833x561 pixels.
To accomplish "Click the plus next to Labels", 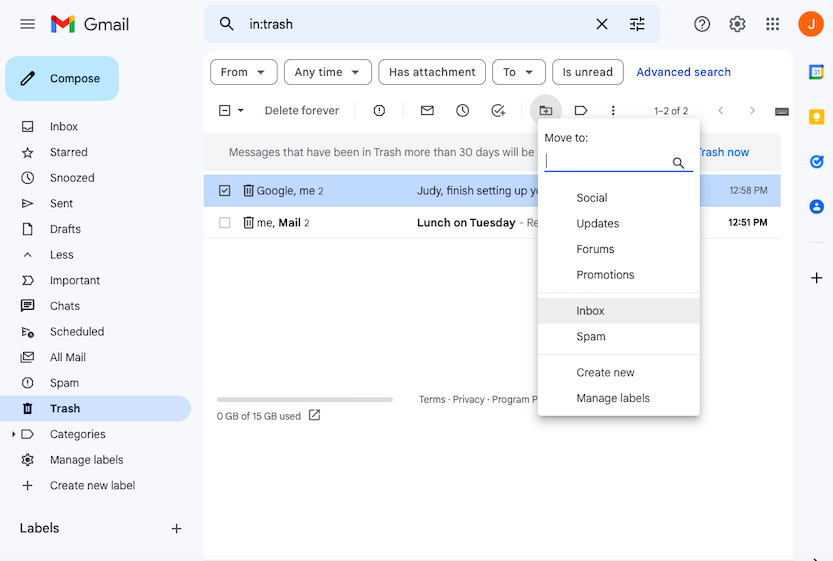I will [x=176, y=529].
